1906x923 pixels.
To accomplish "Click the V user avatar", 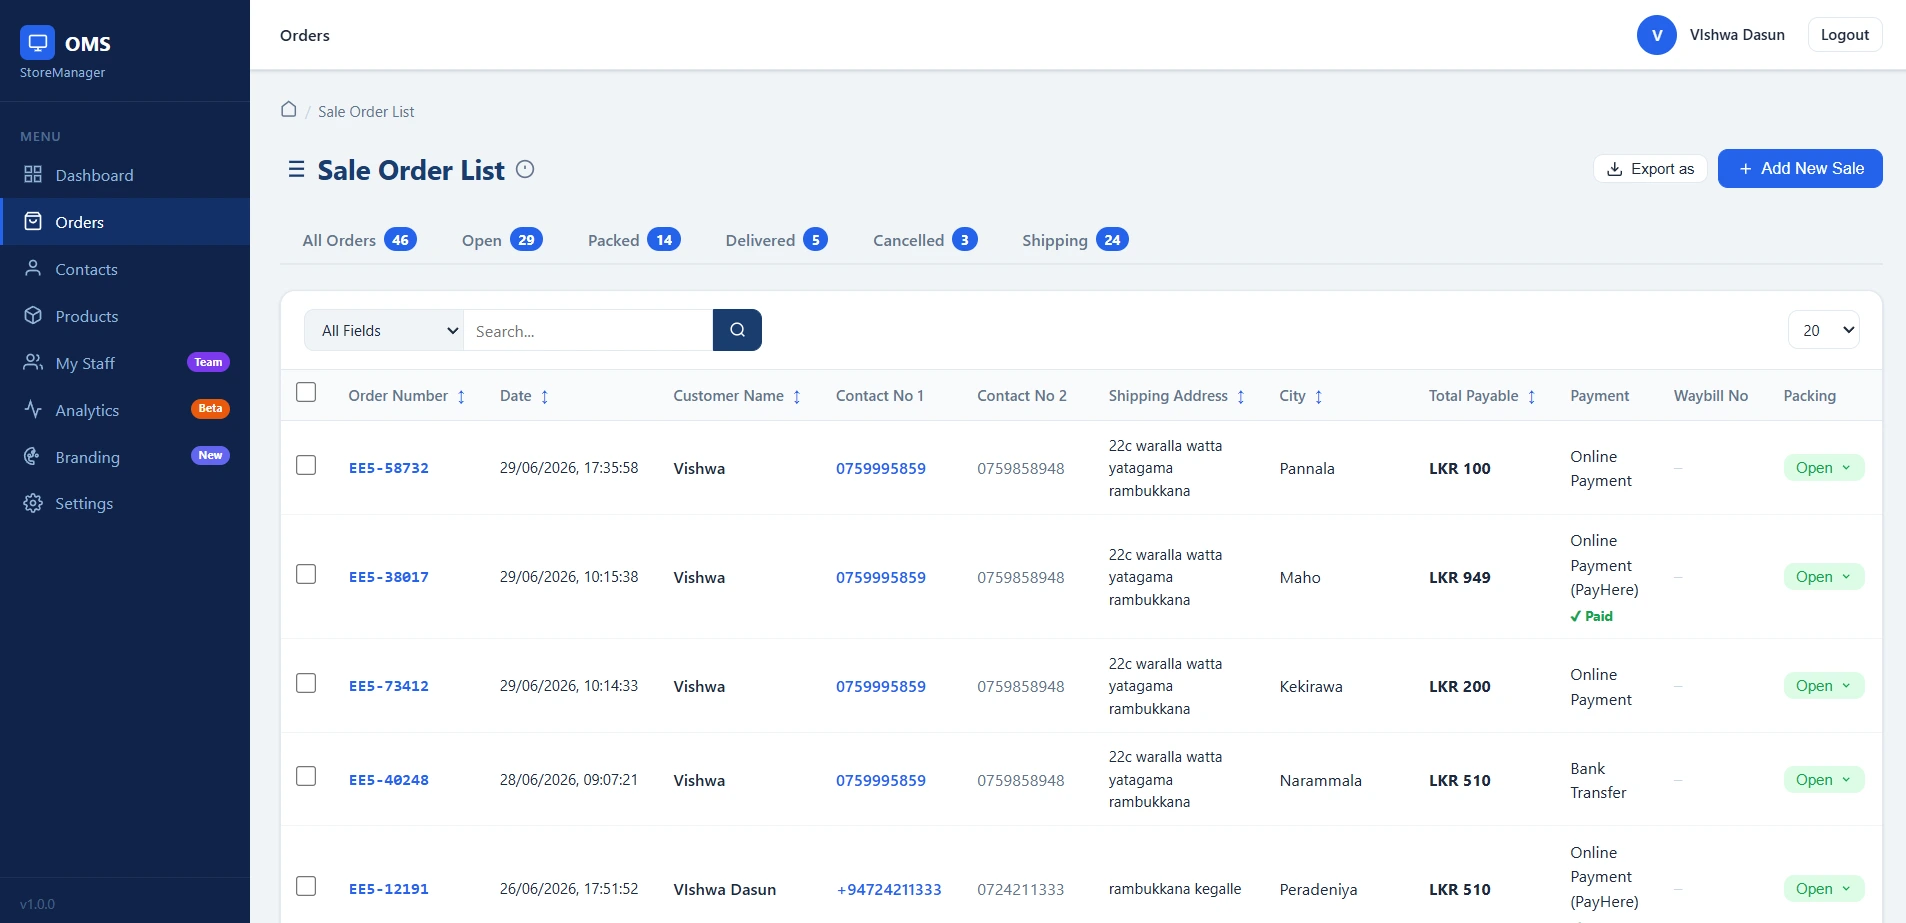I will (1657, 35).
